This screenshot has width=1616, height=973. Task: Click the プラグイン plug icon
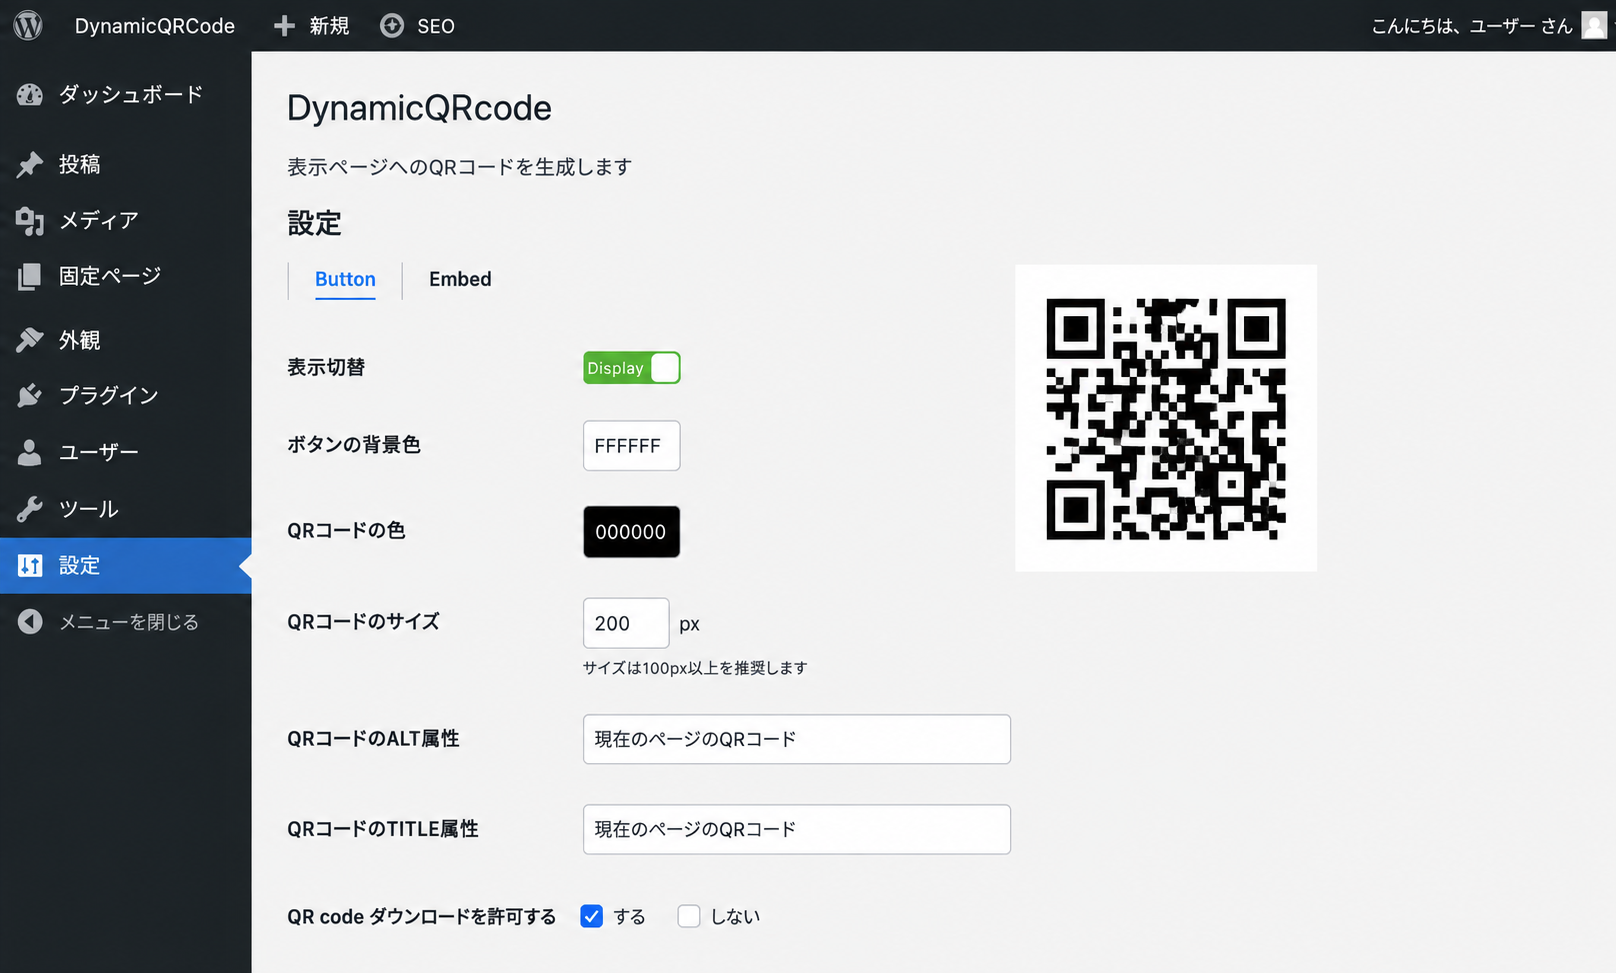30,396
